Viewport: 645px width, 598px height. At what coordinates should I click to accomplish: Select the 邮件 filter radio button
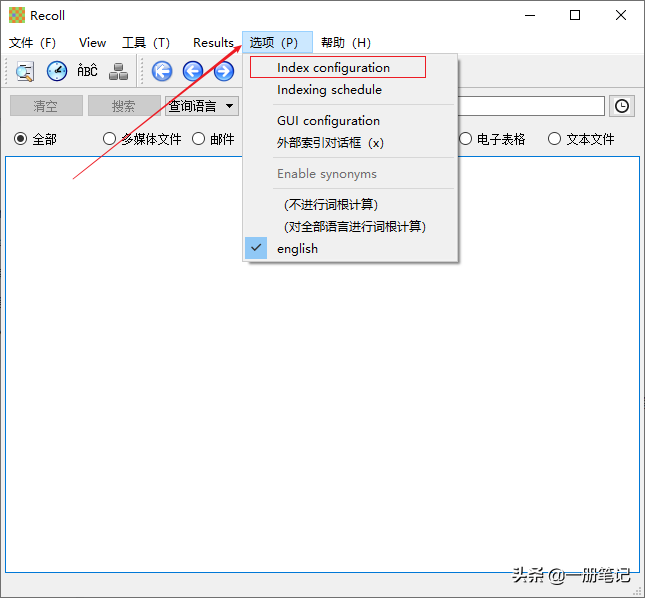[x=198, y=139]
